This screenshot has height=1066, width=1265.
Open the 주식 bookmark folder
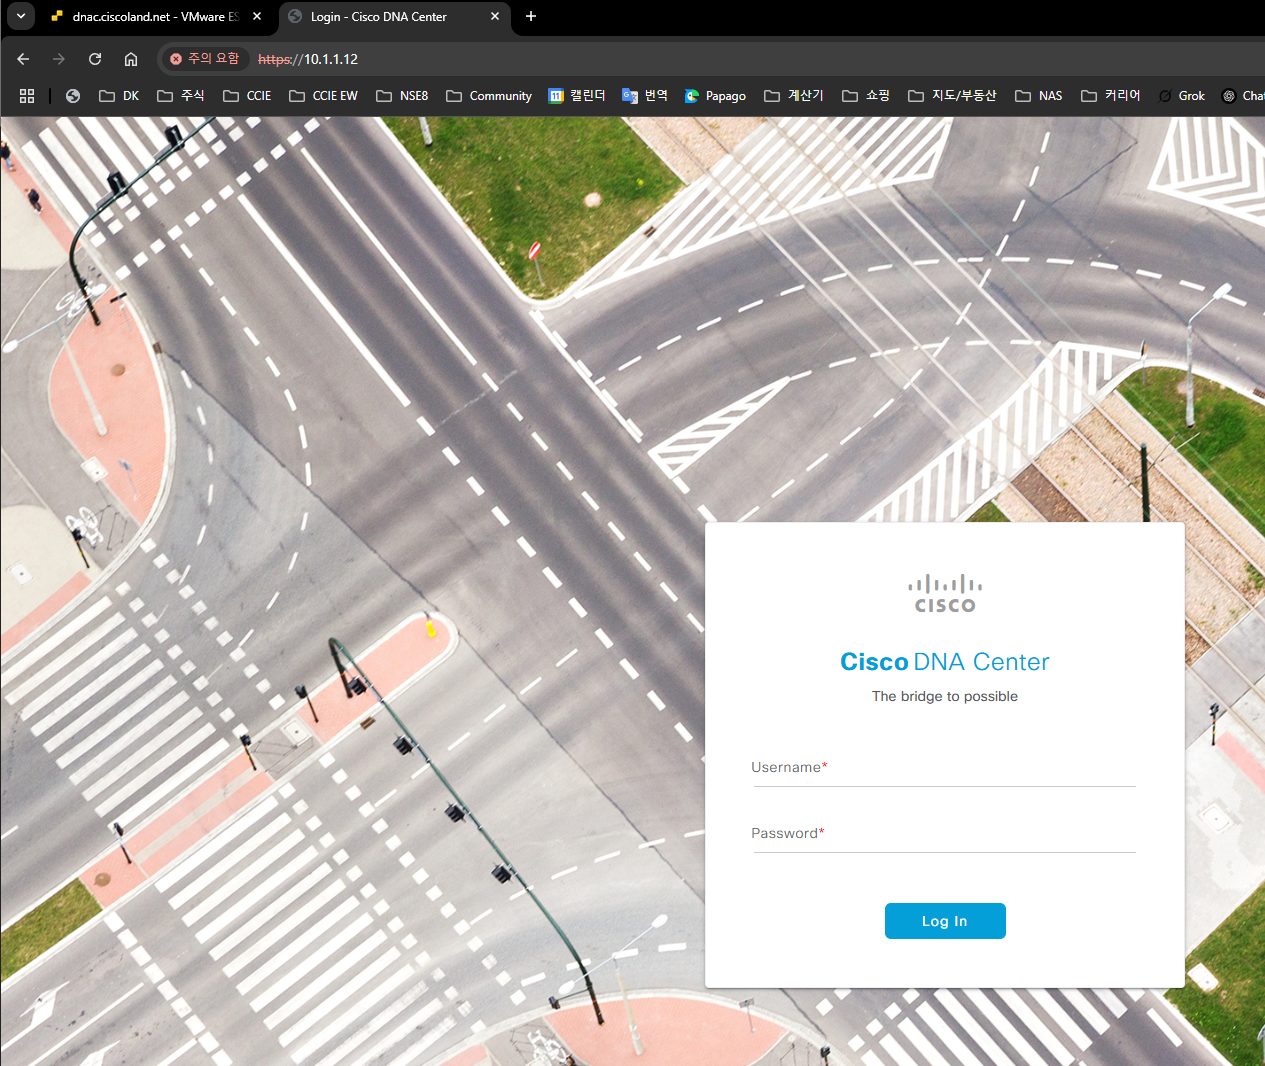[181, 96]
